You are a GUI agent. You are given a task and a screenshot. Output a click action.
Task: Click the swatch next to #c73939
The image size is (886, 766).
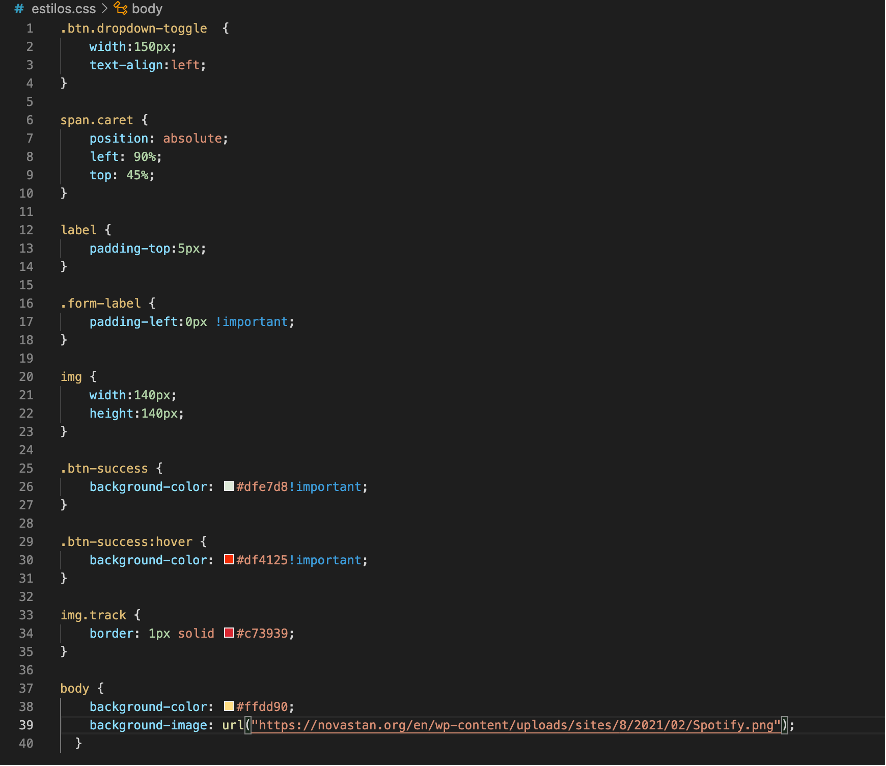[x=230, y=633]
